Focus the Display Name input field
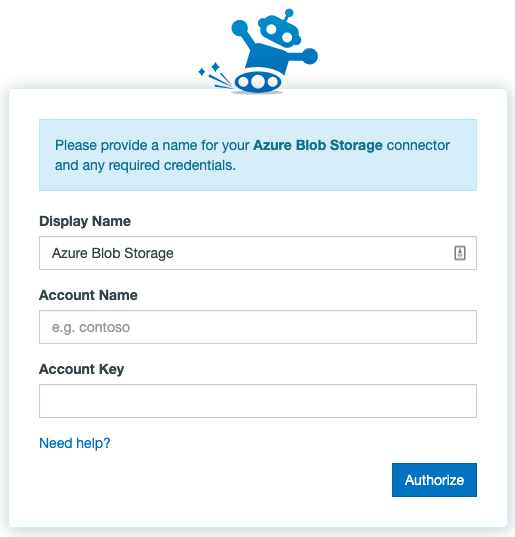515x537 pixels. (x=258, y=253)
